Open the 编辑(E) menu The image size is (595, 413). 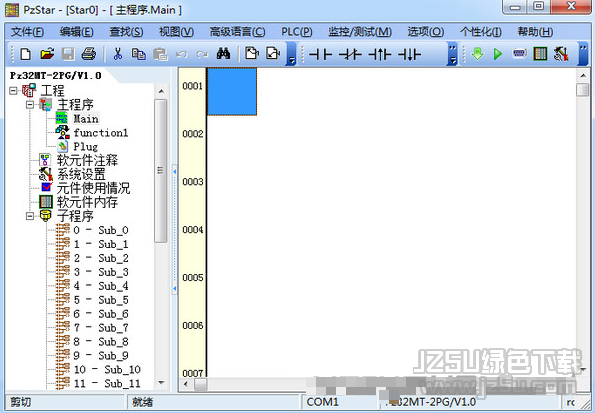(77, 32)
